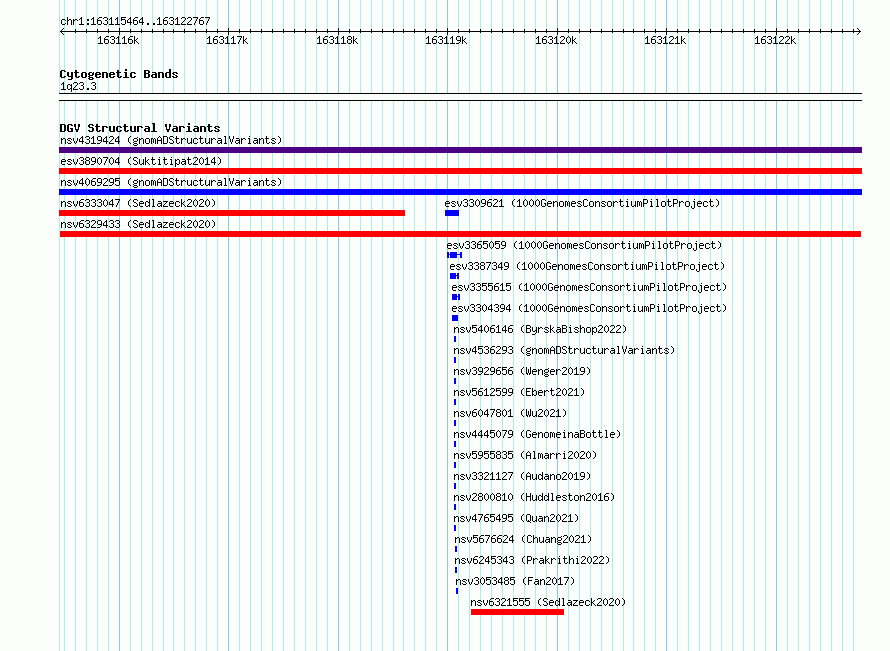Click the 163117k ruler tick label
The image size is (890, 651).
[x=227, y=40]
